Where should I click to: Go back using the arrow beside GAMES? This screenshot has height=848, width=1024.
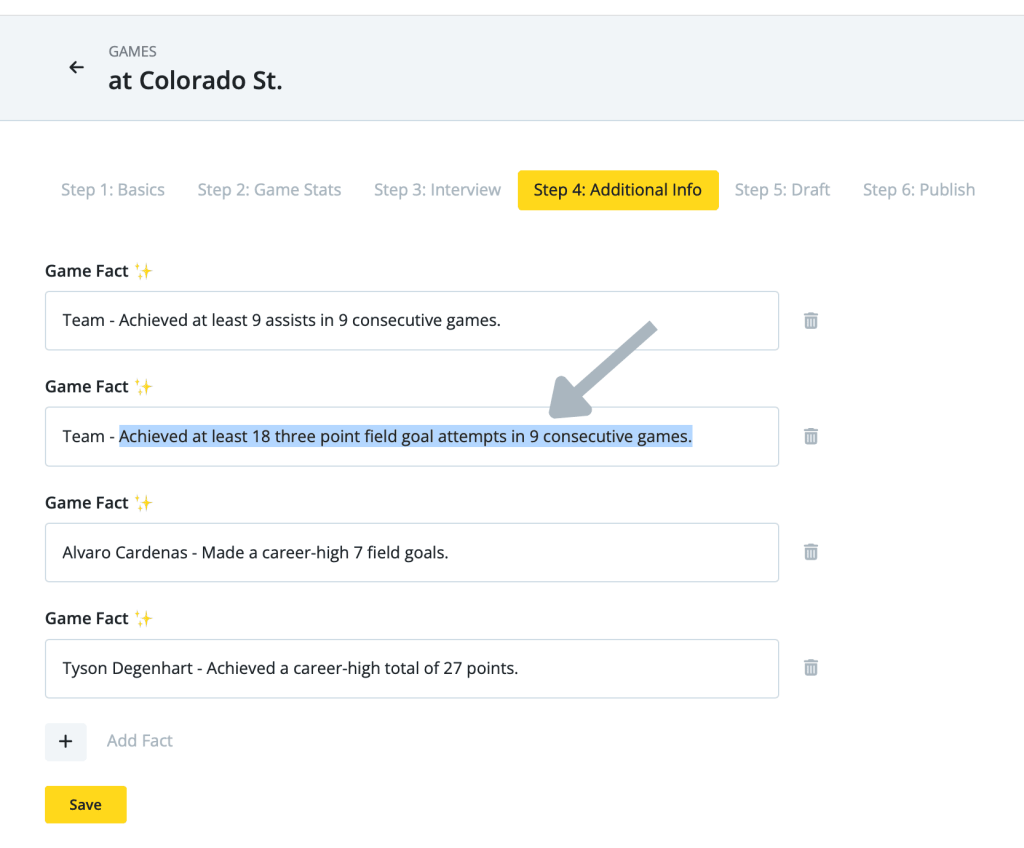[76, 67]
